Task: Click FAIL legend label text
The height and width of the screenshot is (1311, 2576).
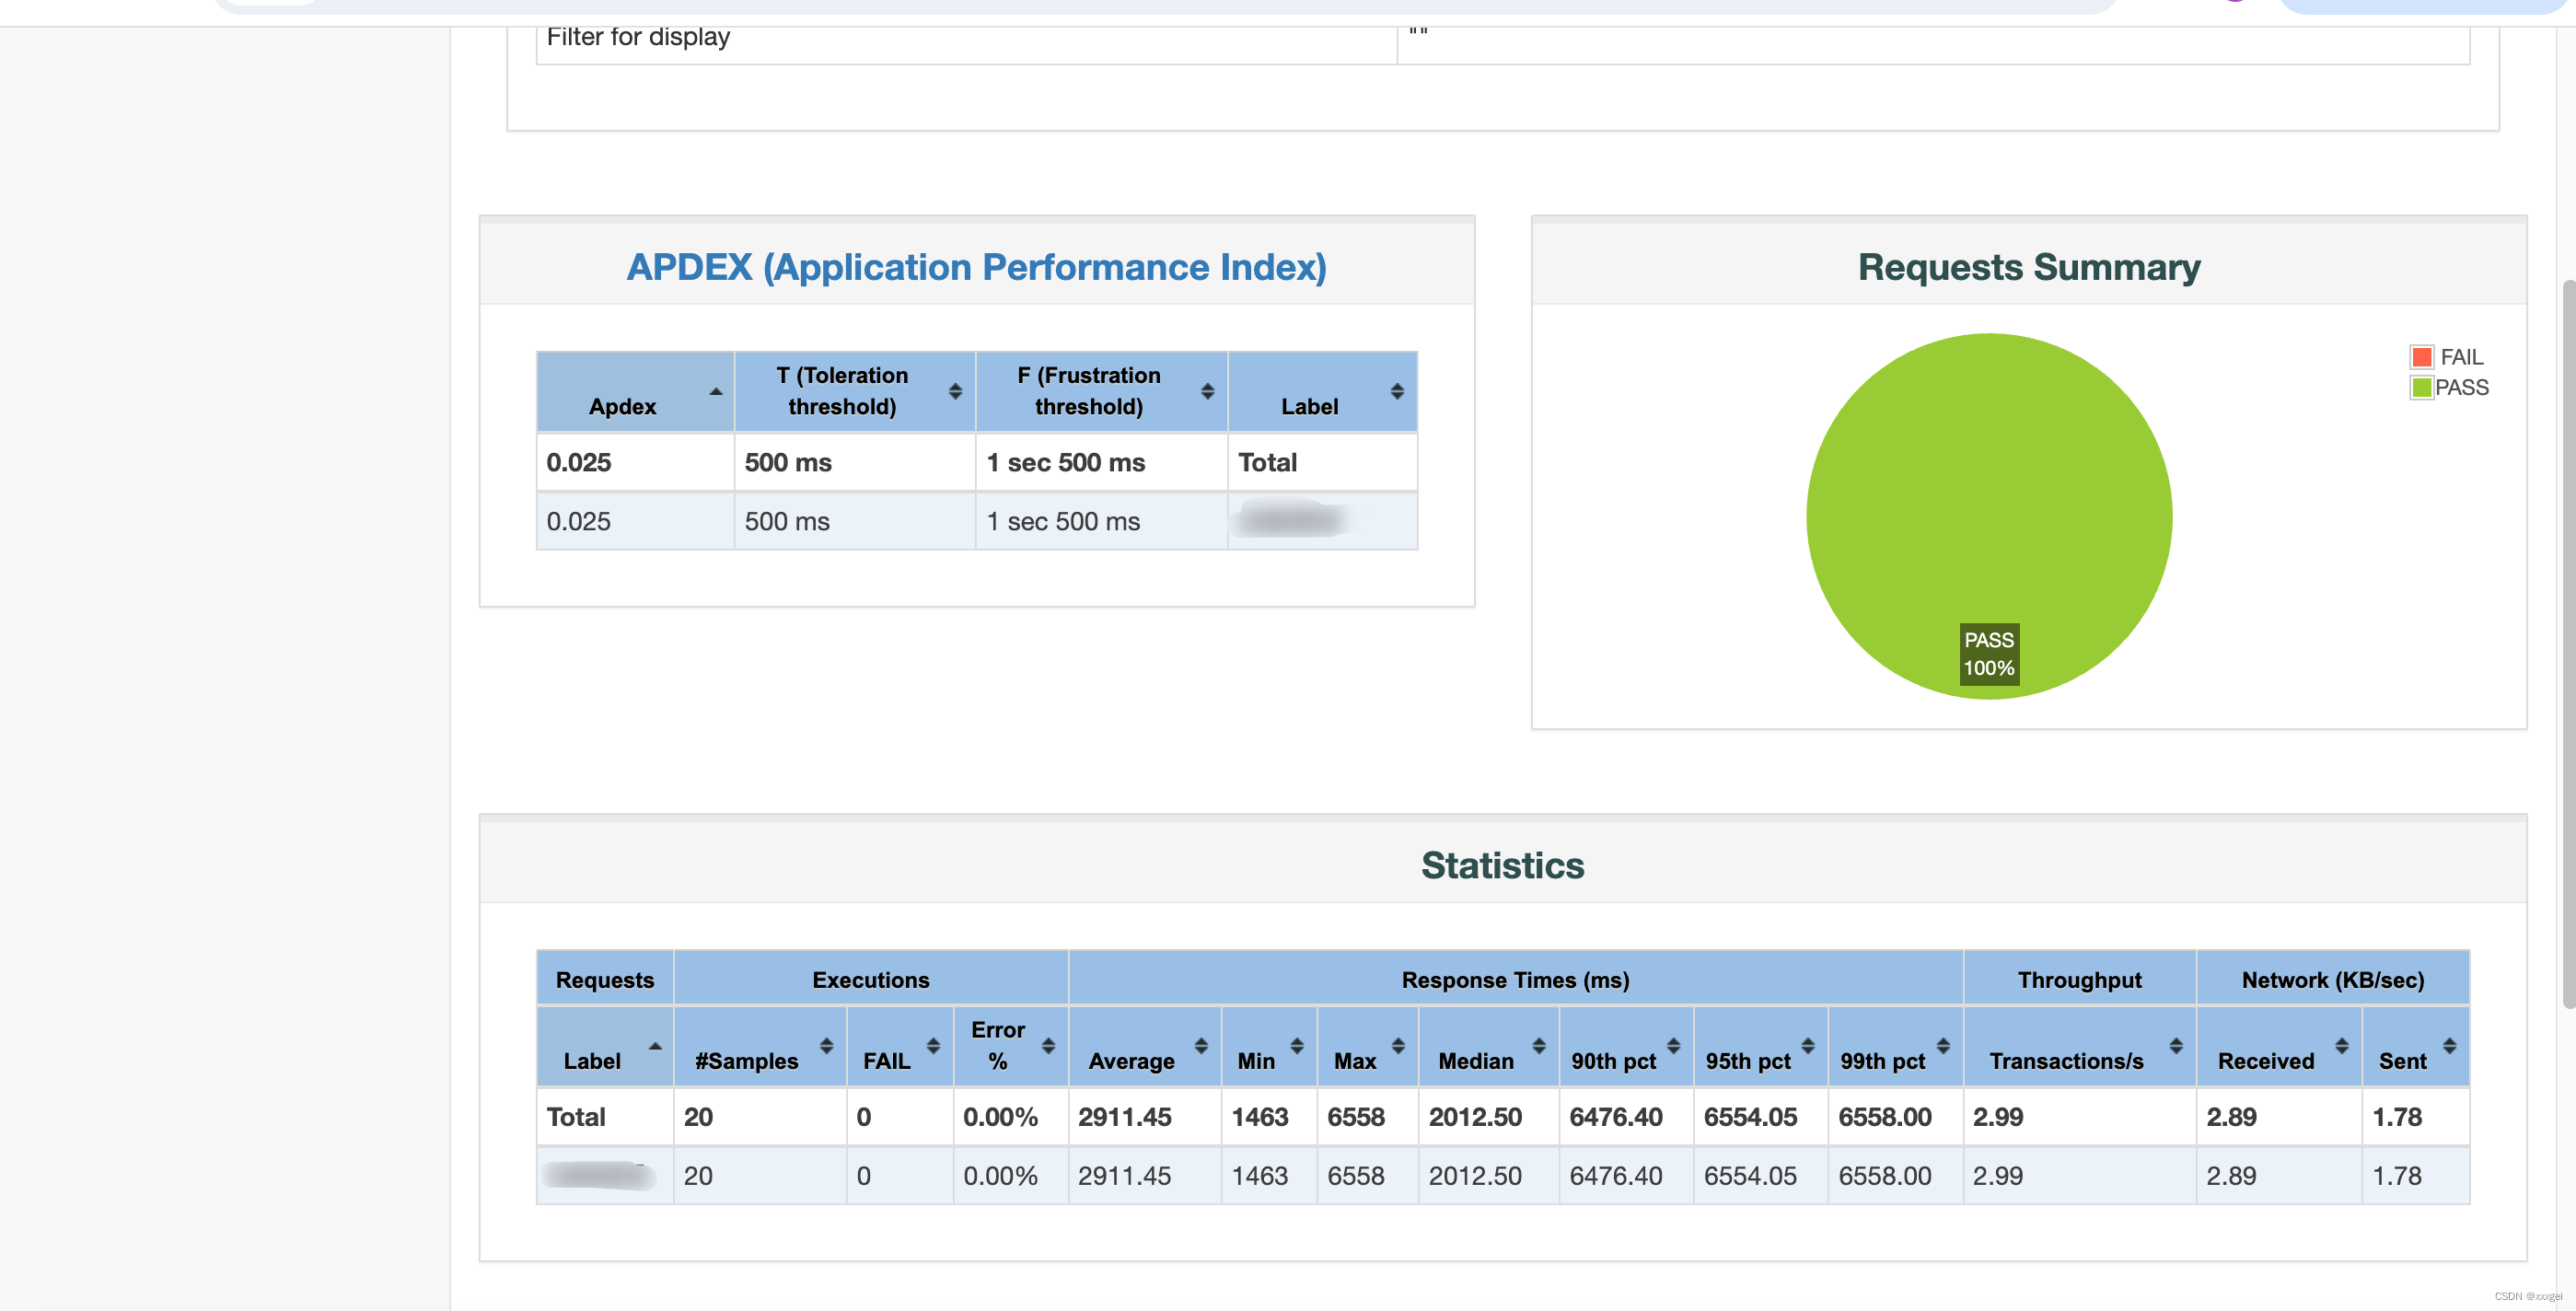Action: pyautogui.click(x=2462, y=357)
